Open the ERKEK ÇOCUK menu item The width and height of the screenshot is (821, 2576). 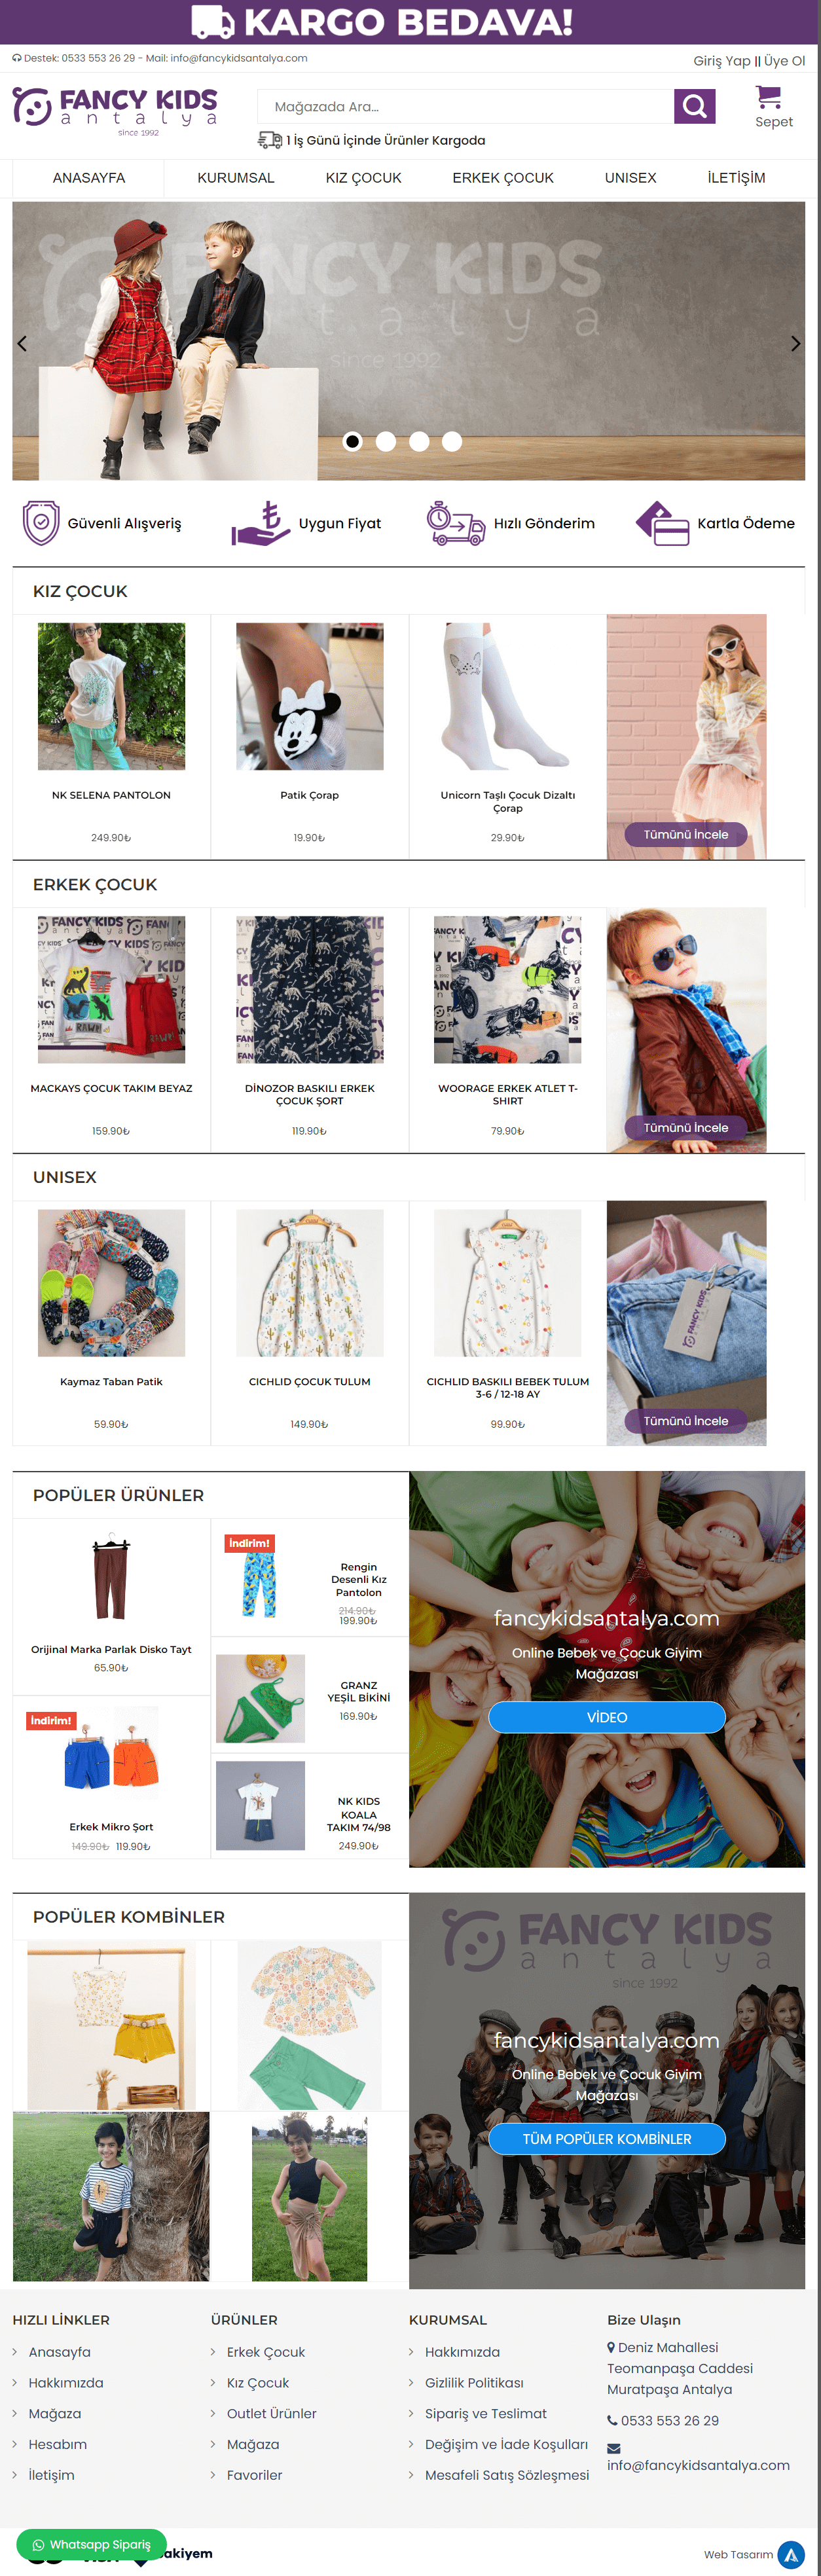click(503, 178)
